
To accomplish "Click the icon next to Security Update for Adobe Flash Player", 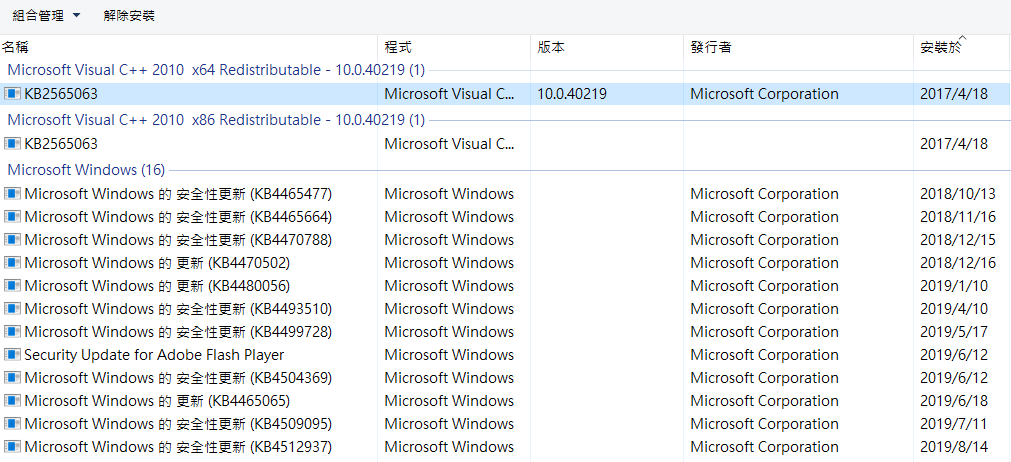I will coord(12,355).
